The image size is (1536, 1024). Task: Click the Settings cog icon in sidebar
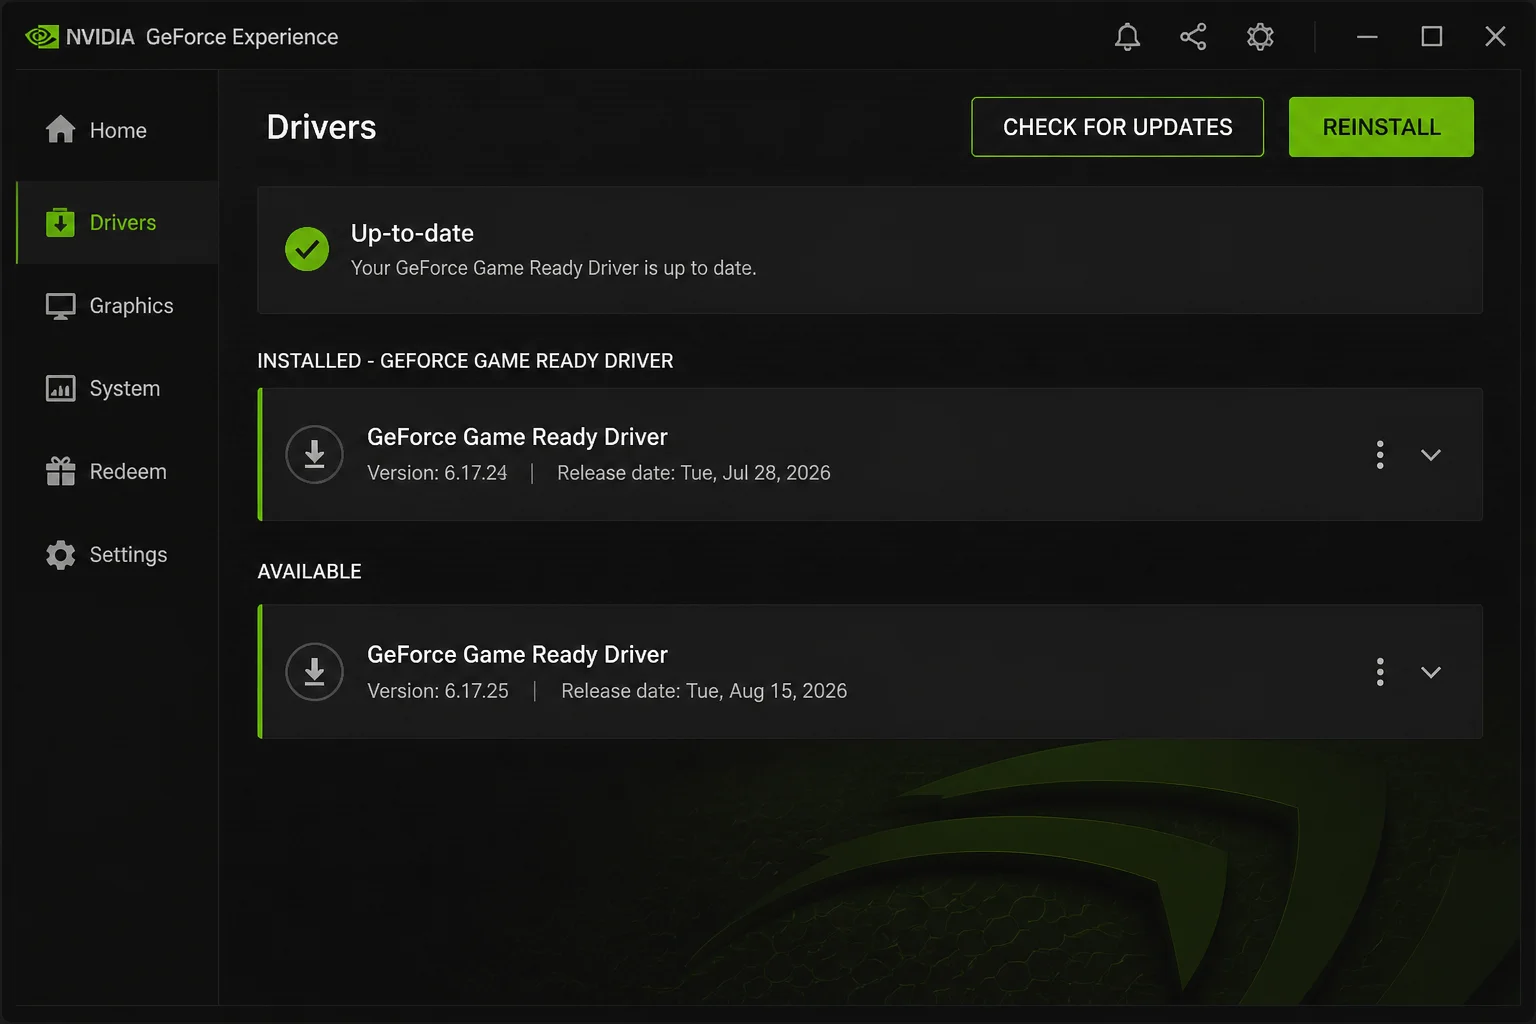[60, 554]
